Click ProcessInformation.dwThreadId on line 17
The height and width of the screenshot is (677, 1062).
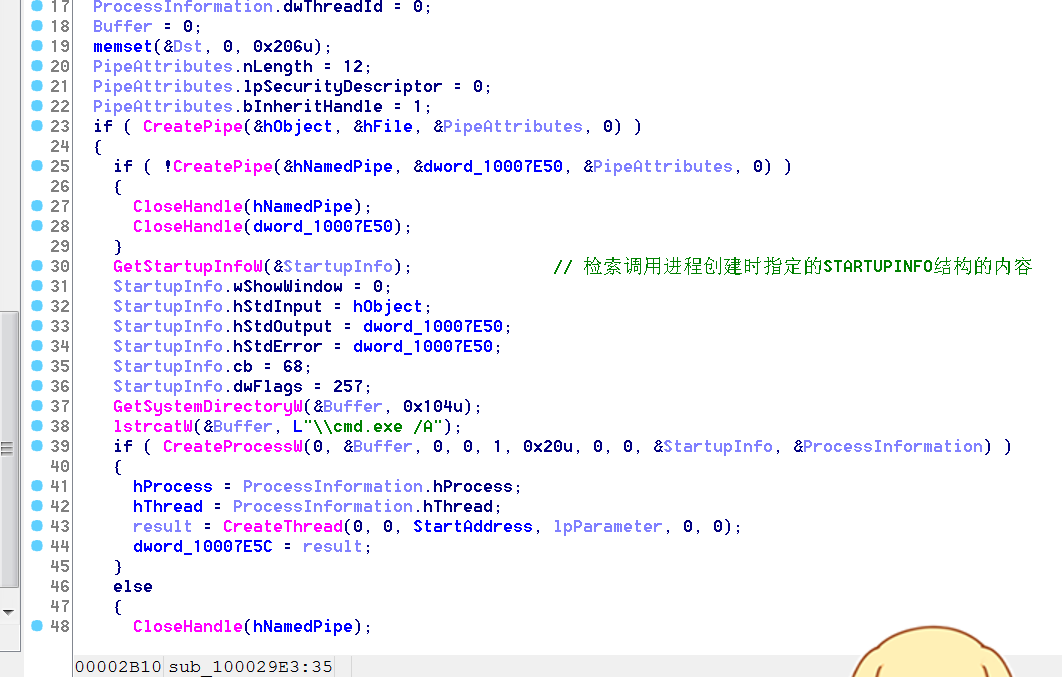click(238, 7)
